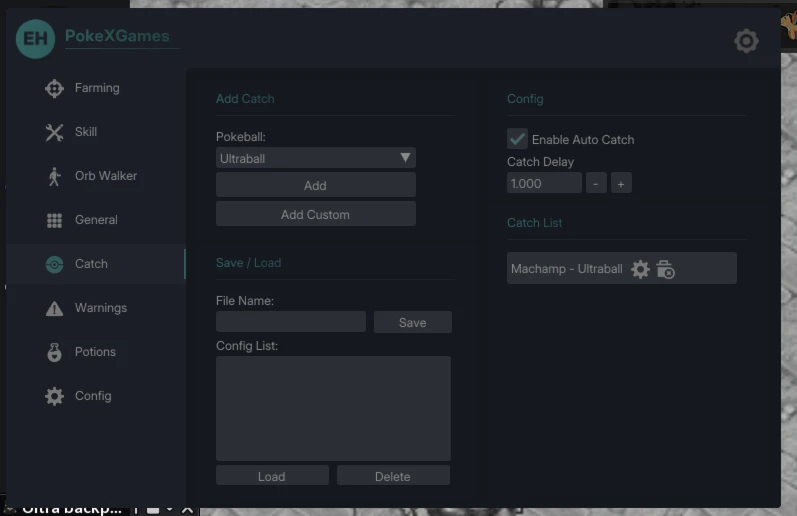
Task: Click the Warnings triangle icon
Action: 54,309
